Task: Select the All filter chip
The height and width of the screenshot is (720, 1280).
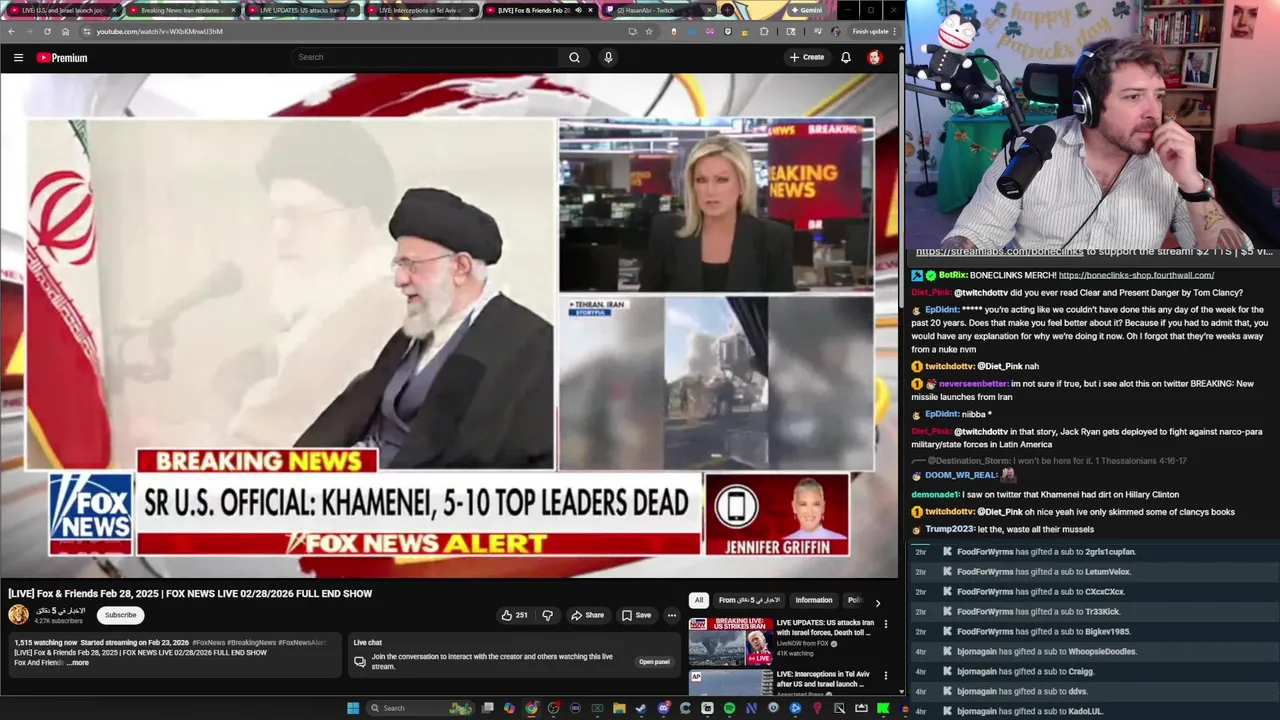Action: (x=698, y=600)
